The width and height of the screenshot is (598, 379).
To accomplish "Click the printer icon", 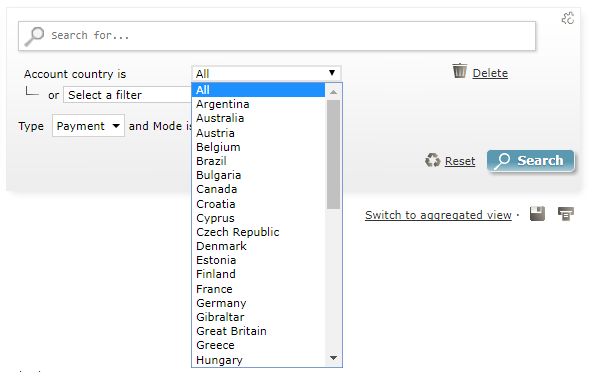I will click(x=566, y=214).
